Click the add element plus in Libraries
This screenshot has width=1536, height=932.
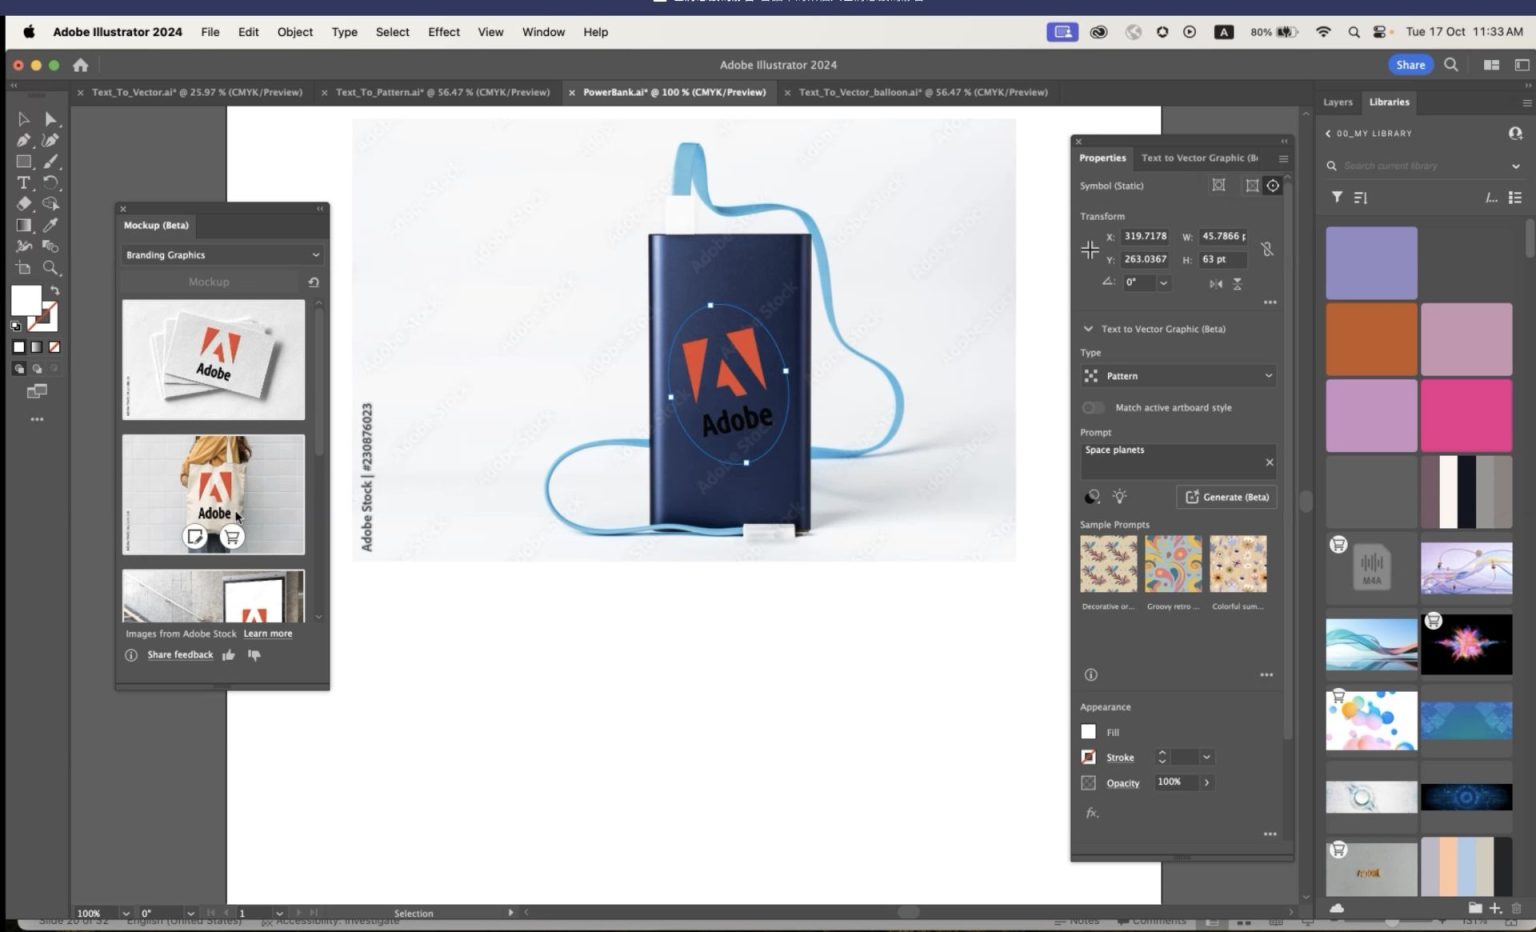tap(1496, 908)
